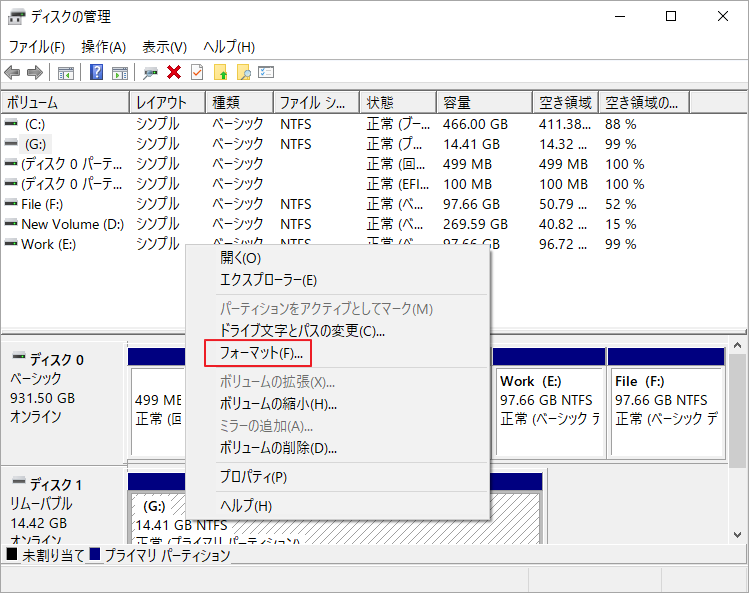This screenshot has height=593, width=749.
Task: Toggle the console tree toolbar icon
Action: pos(65,73)
